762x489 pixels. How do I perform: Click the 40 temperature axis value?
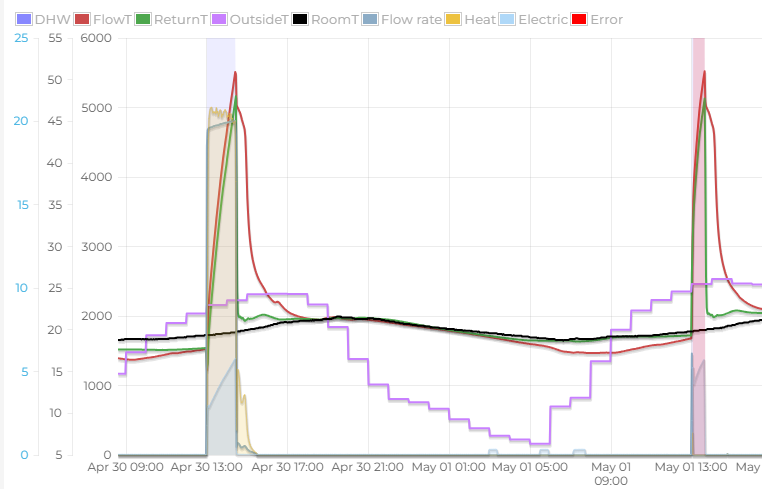click(55, 163)
